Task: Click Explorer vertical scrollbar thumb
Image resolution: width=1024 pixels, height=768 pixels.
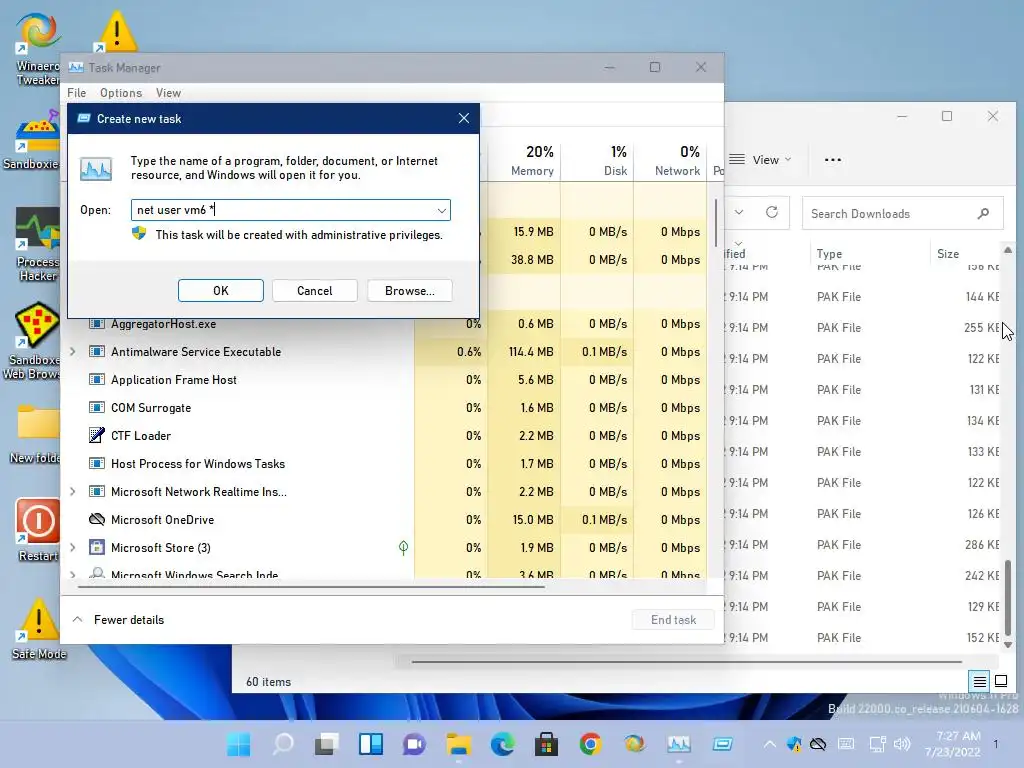Action: coord(1008,596)
